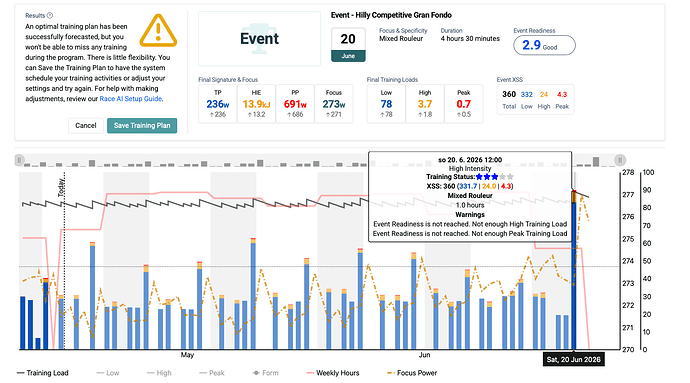Click the Today marker line on the chart
The width and height of the screenshot is (690, 383).
pyautogui.click(x=65, y=264)
